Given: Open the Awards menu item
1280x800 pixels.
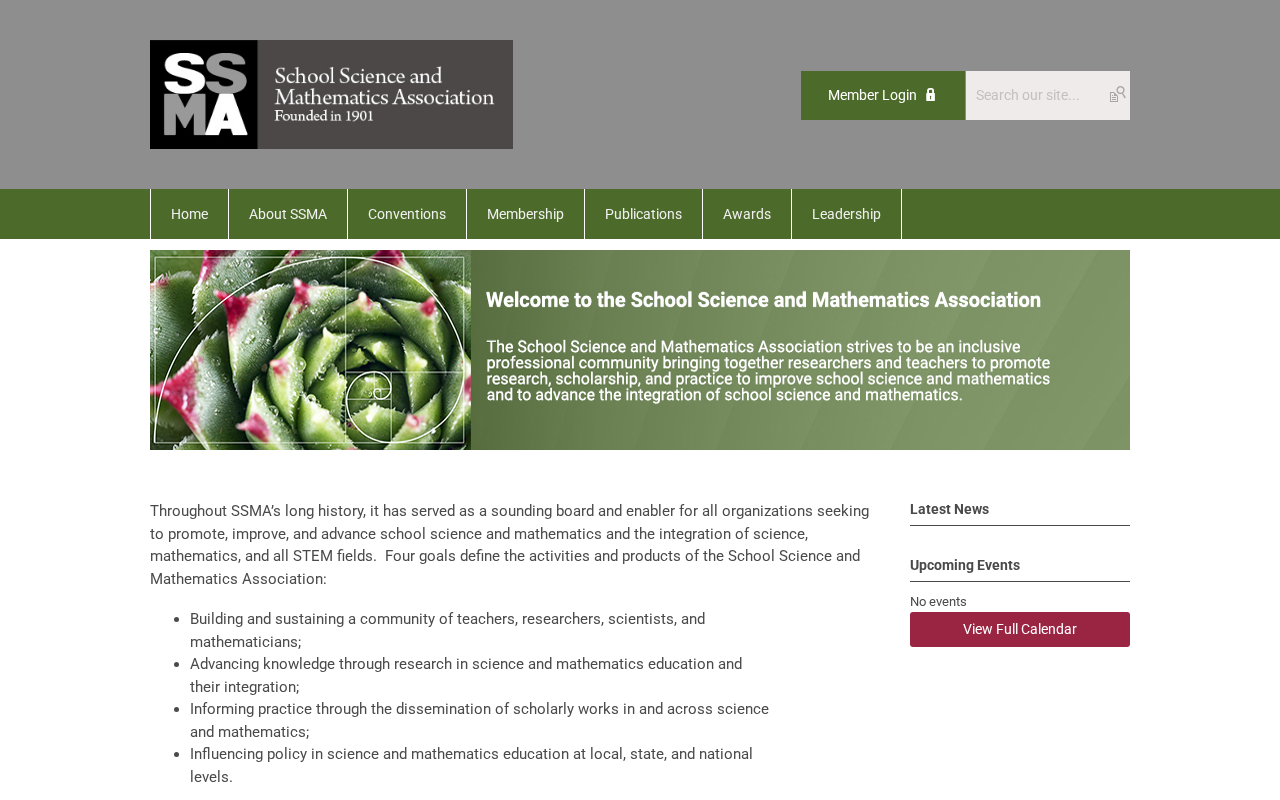Looking at the screenshot, I should click(x=747, y=214).
